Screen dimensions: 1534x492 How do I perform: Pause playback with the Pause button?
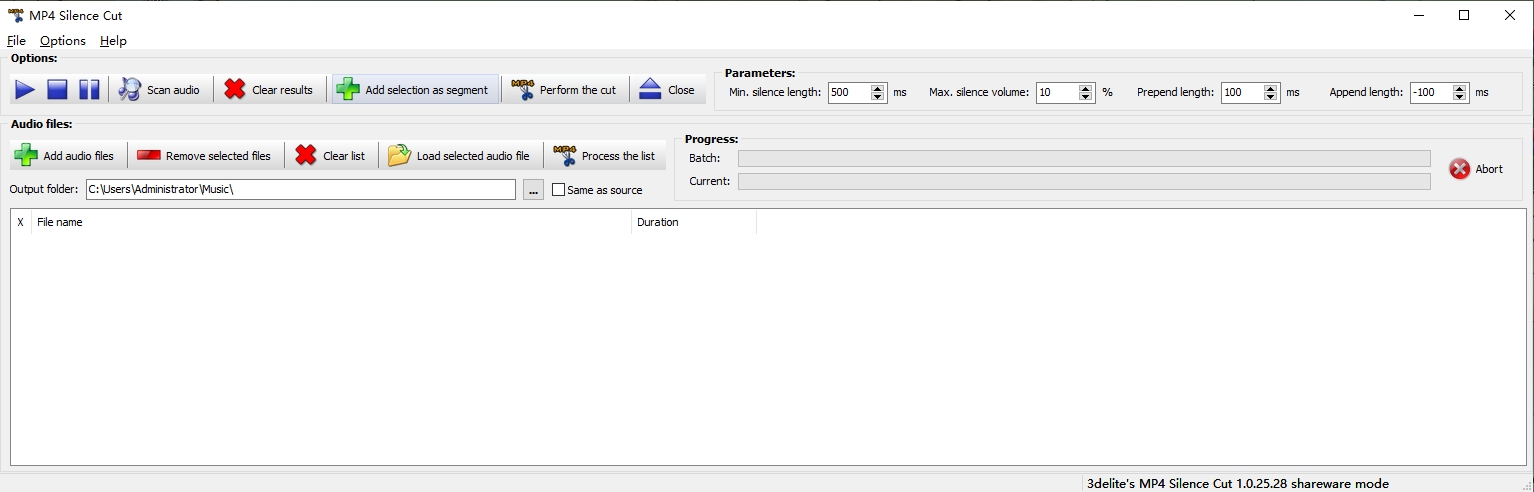[x=89, y=90]
